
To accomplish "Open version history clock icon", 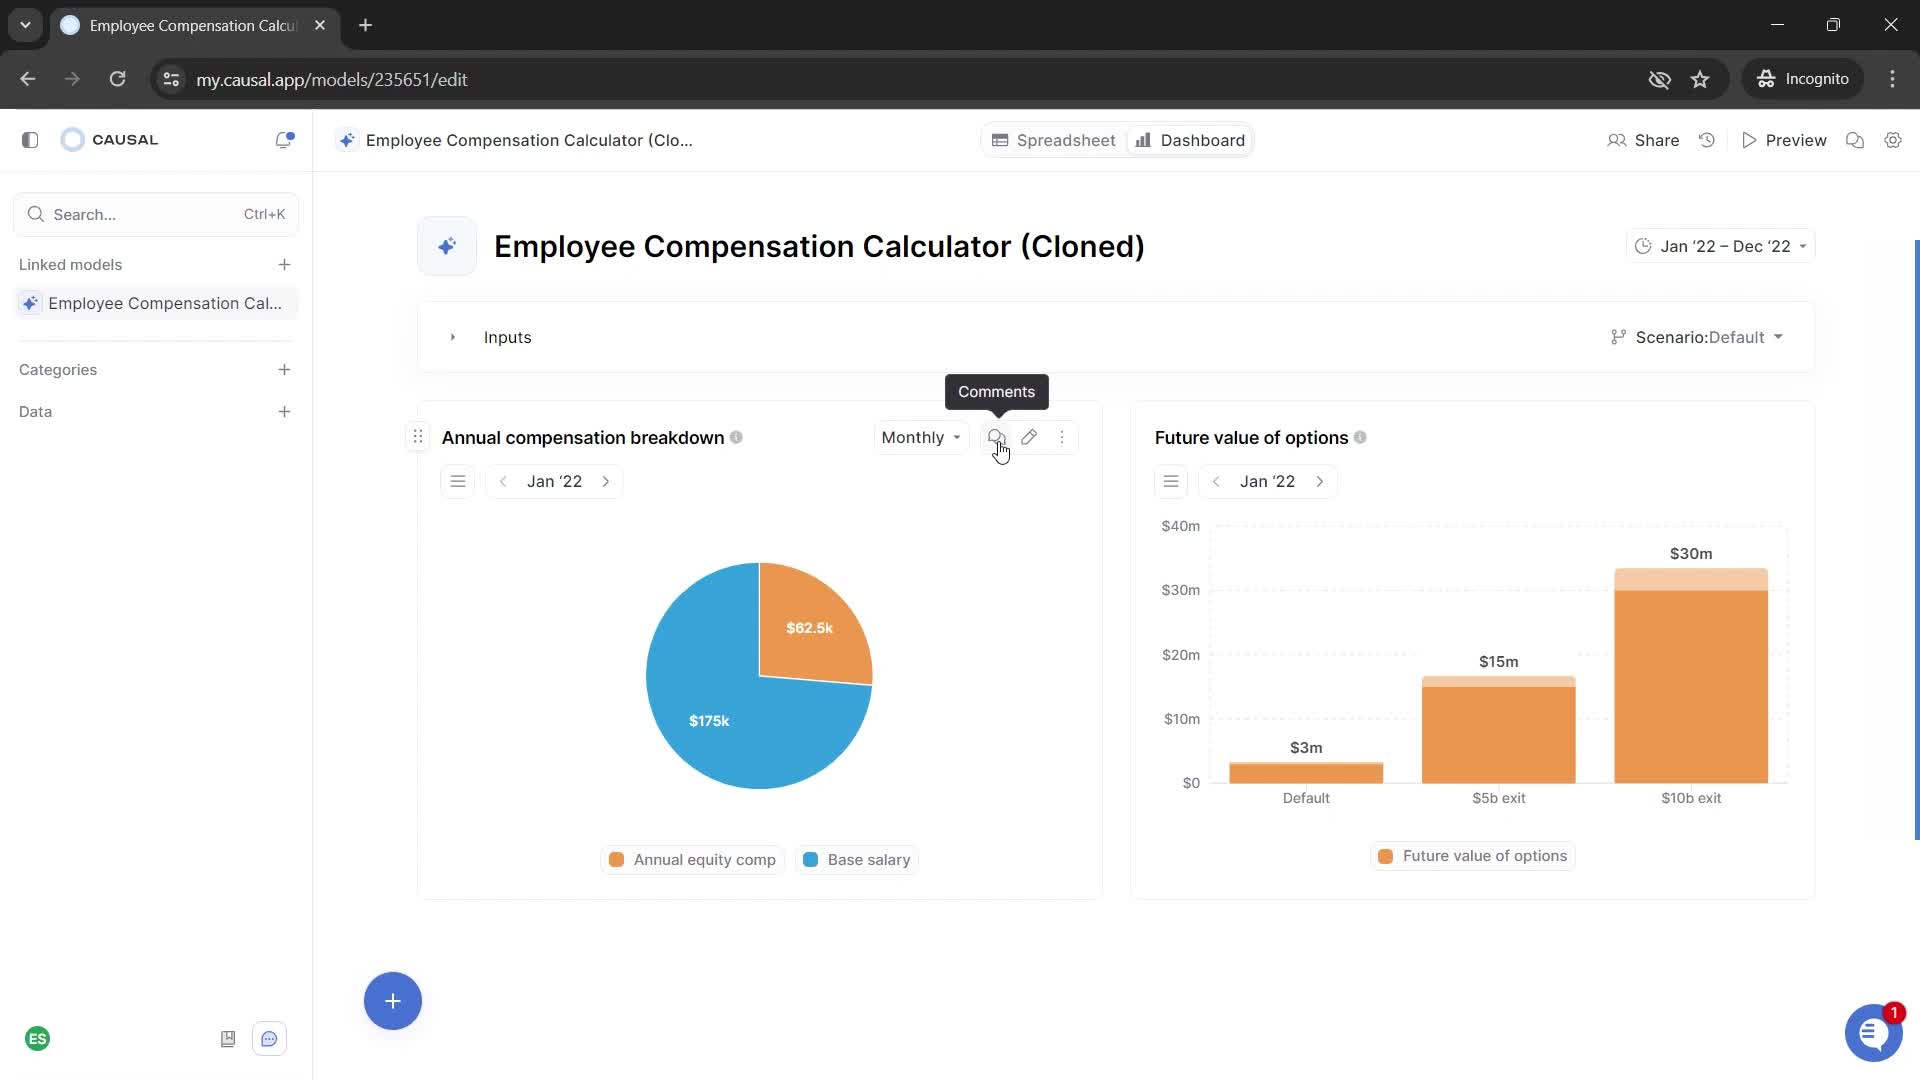I will click(x=1707, y=140).
